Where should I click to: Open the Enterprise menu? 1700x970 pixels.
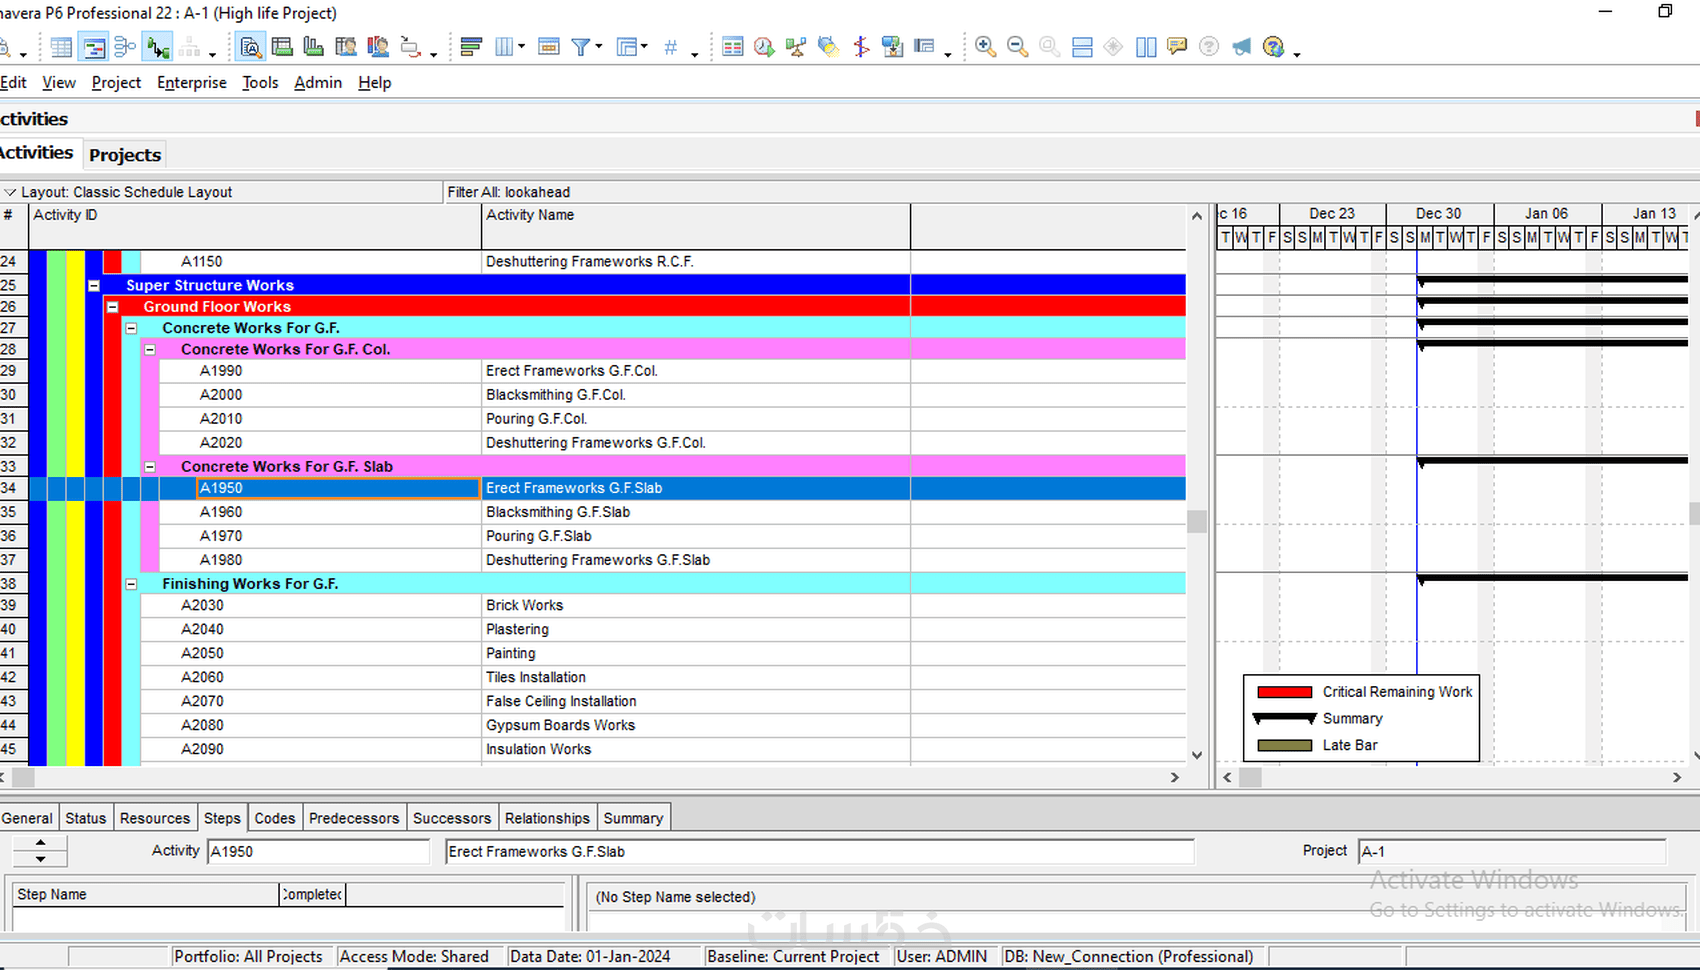coord(192,83)
